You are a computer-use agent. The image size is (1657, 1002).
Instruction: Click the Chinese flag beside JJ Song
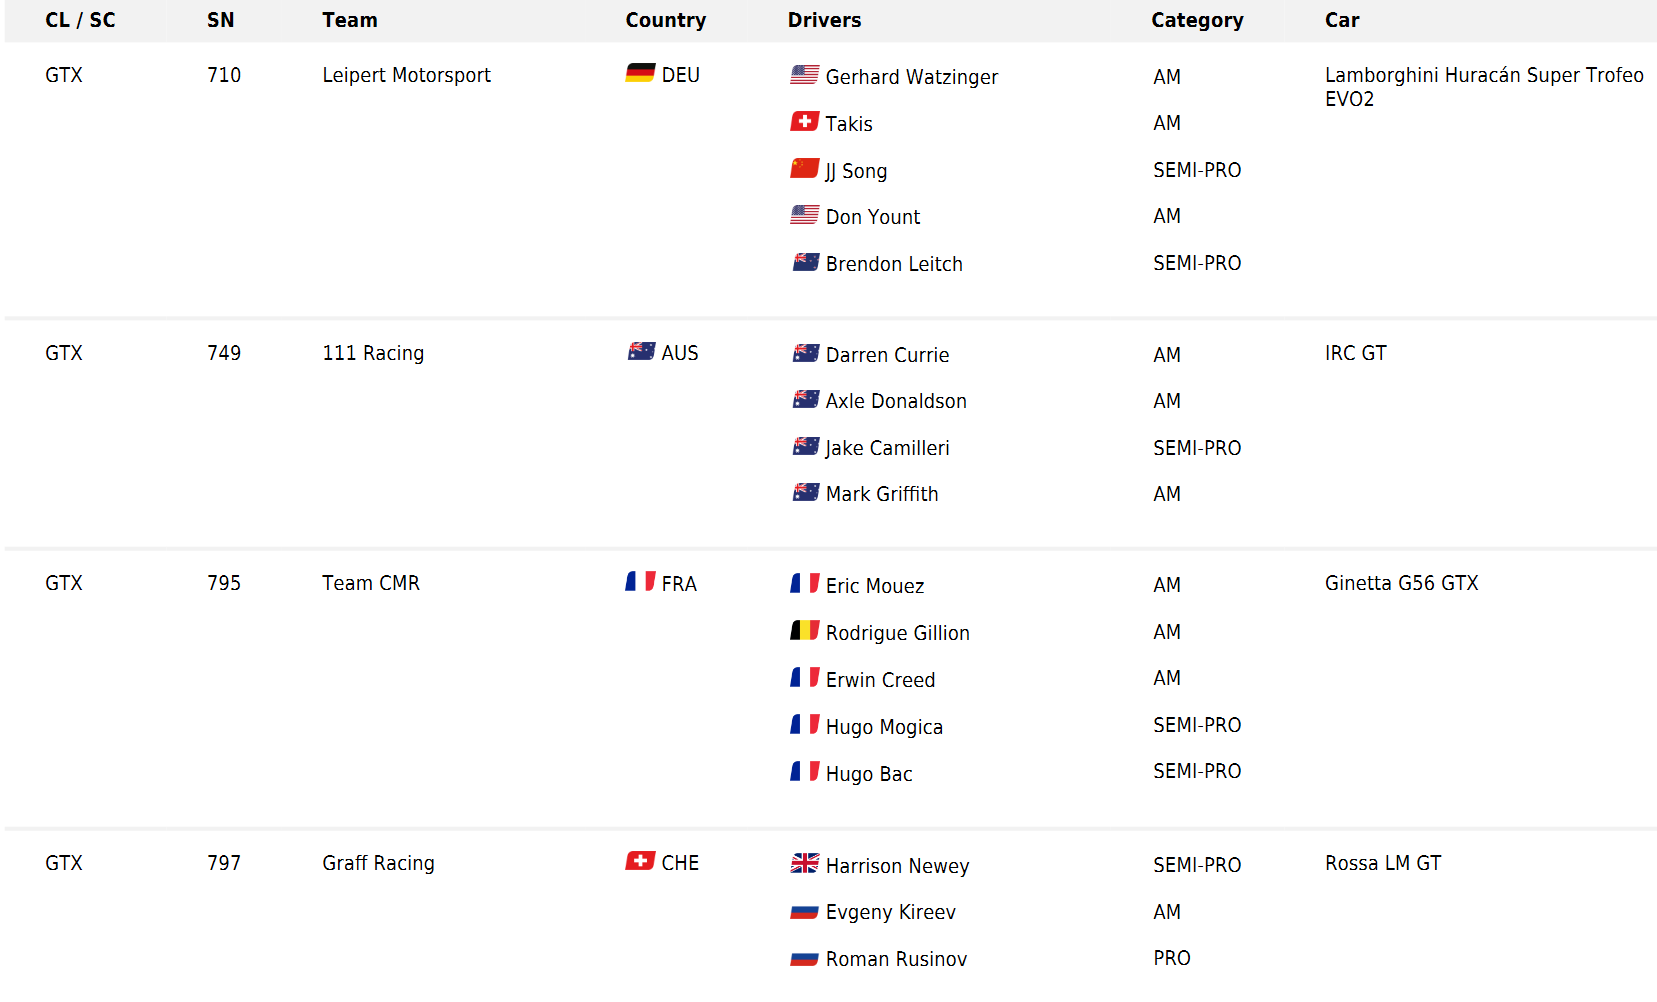(805, 169)
